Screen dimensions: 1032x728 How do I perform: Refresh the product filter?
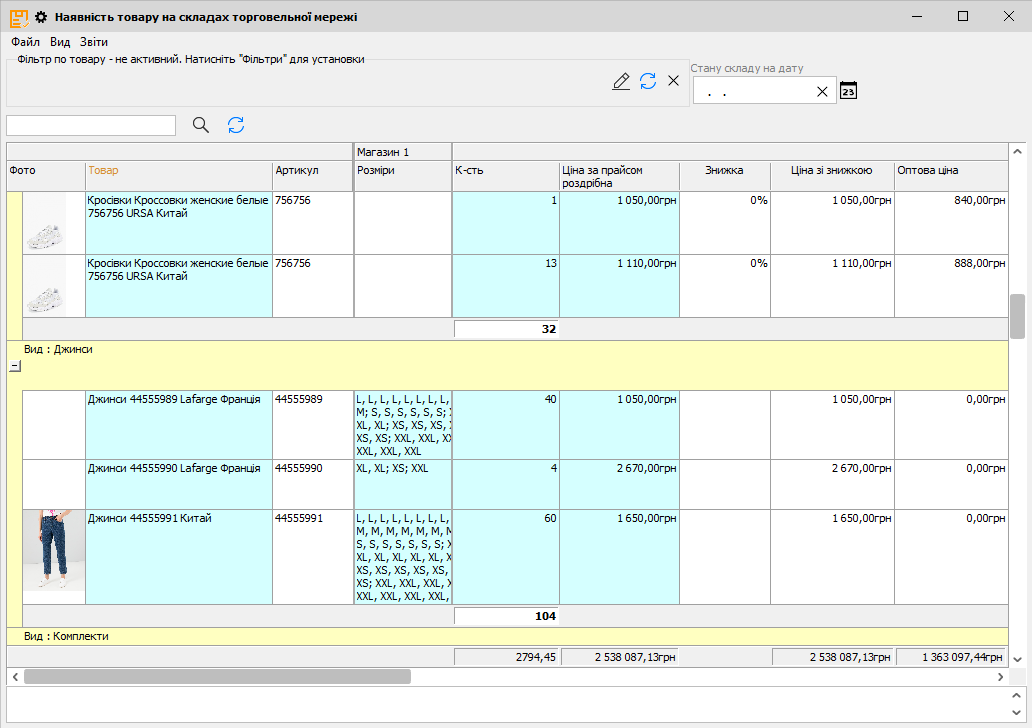pos(648,82)
